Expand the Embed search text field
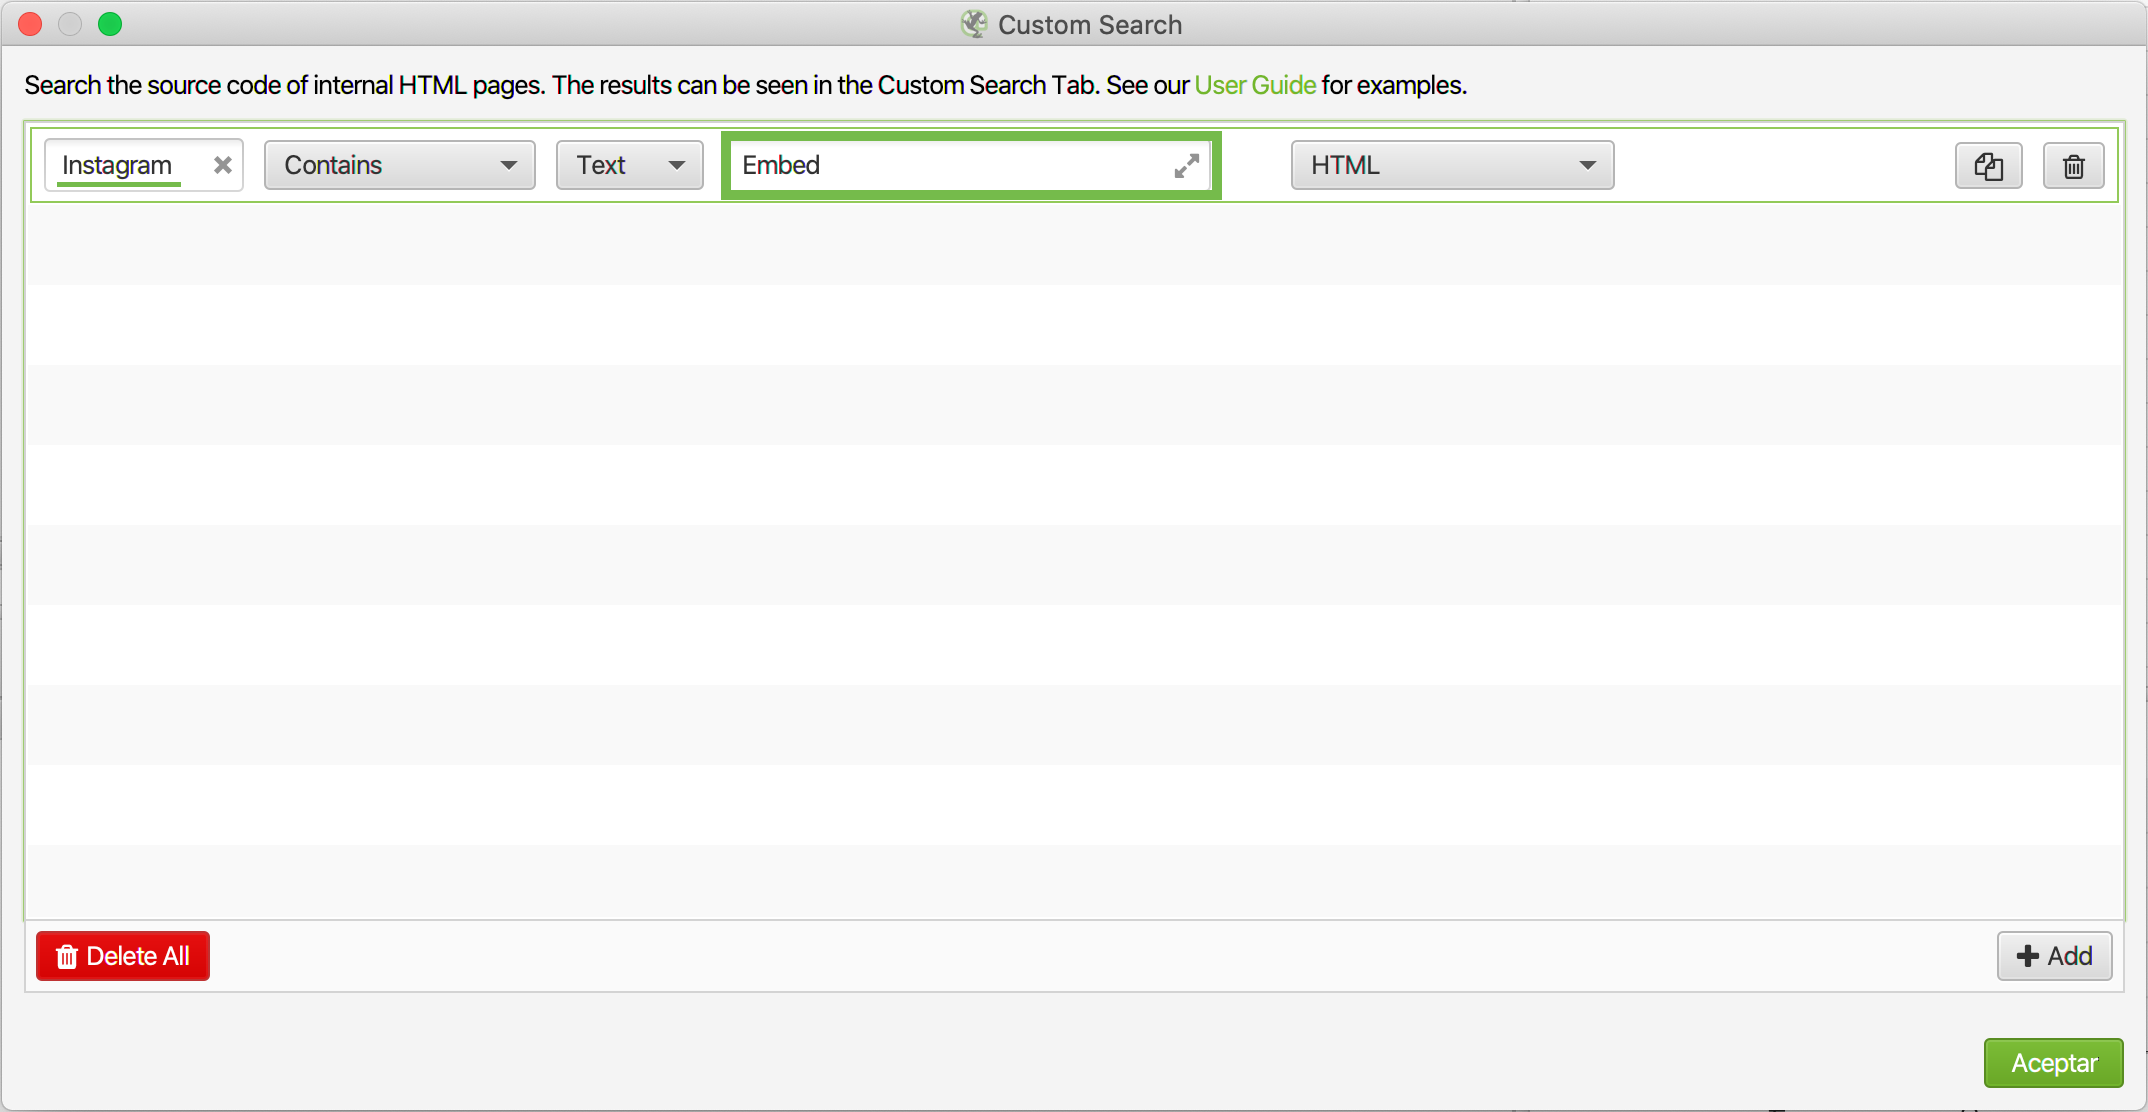Image resolution: width=2148 pixels, height=1112 pixels. coord(1186,166)
